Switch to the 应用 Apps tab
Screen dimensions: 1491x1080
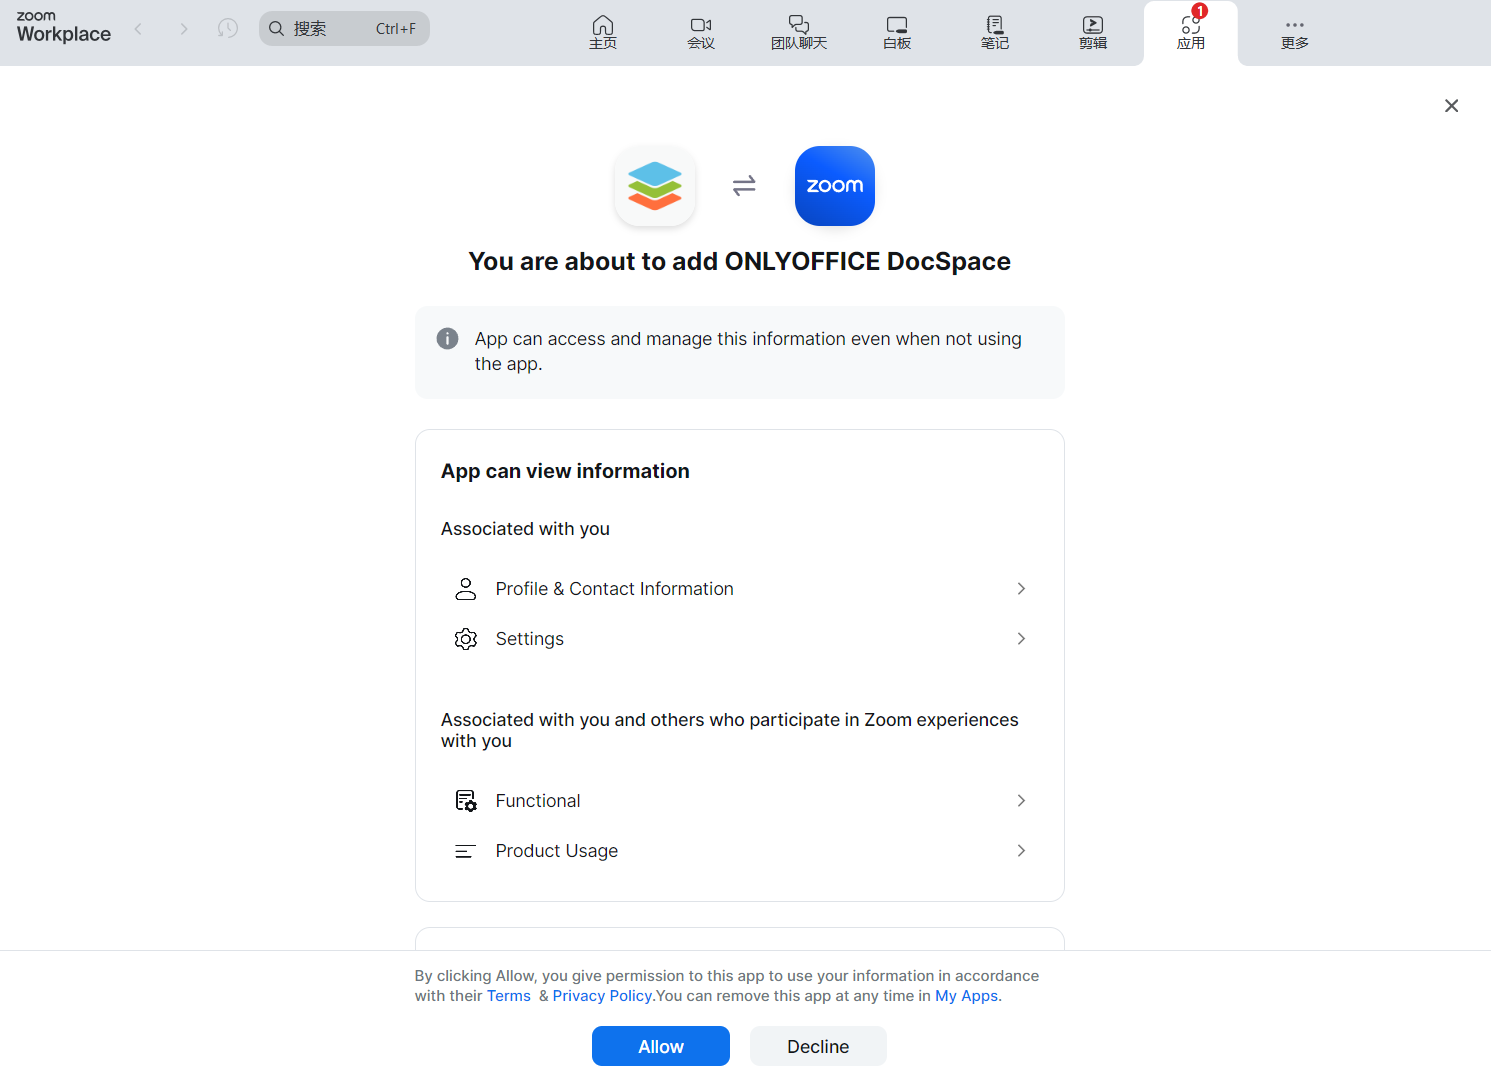tap(1191, 32)
